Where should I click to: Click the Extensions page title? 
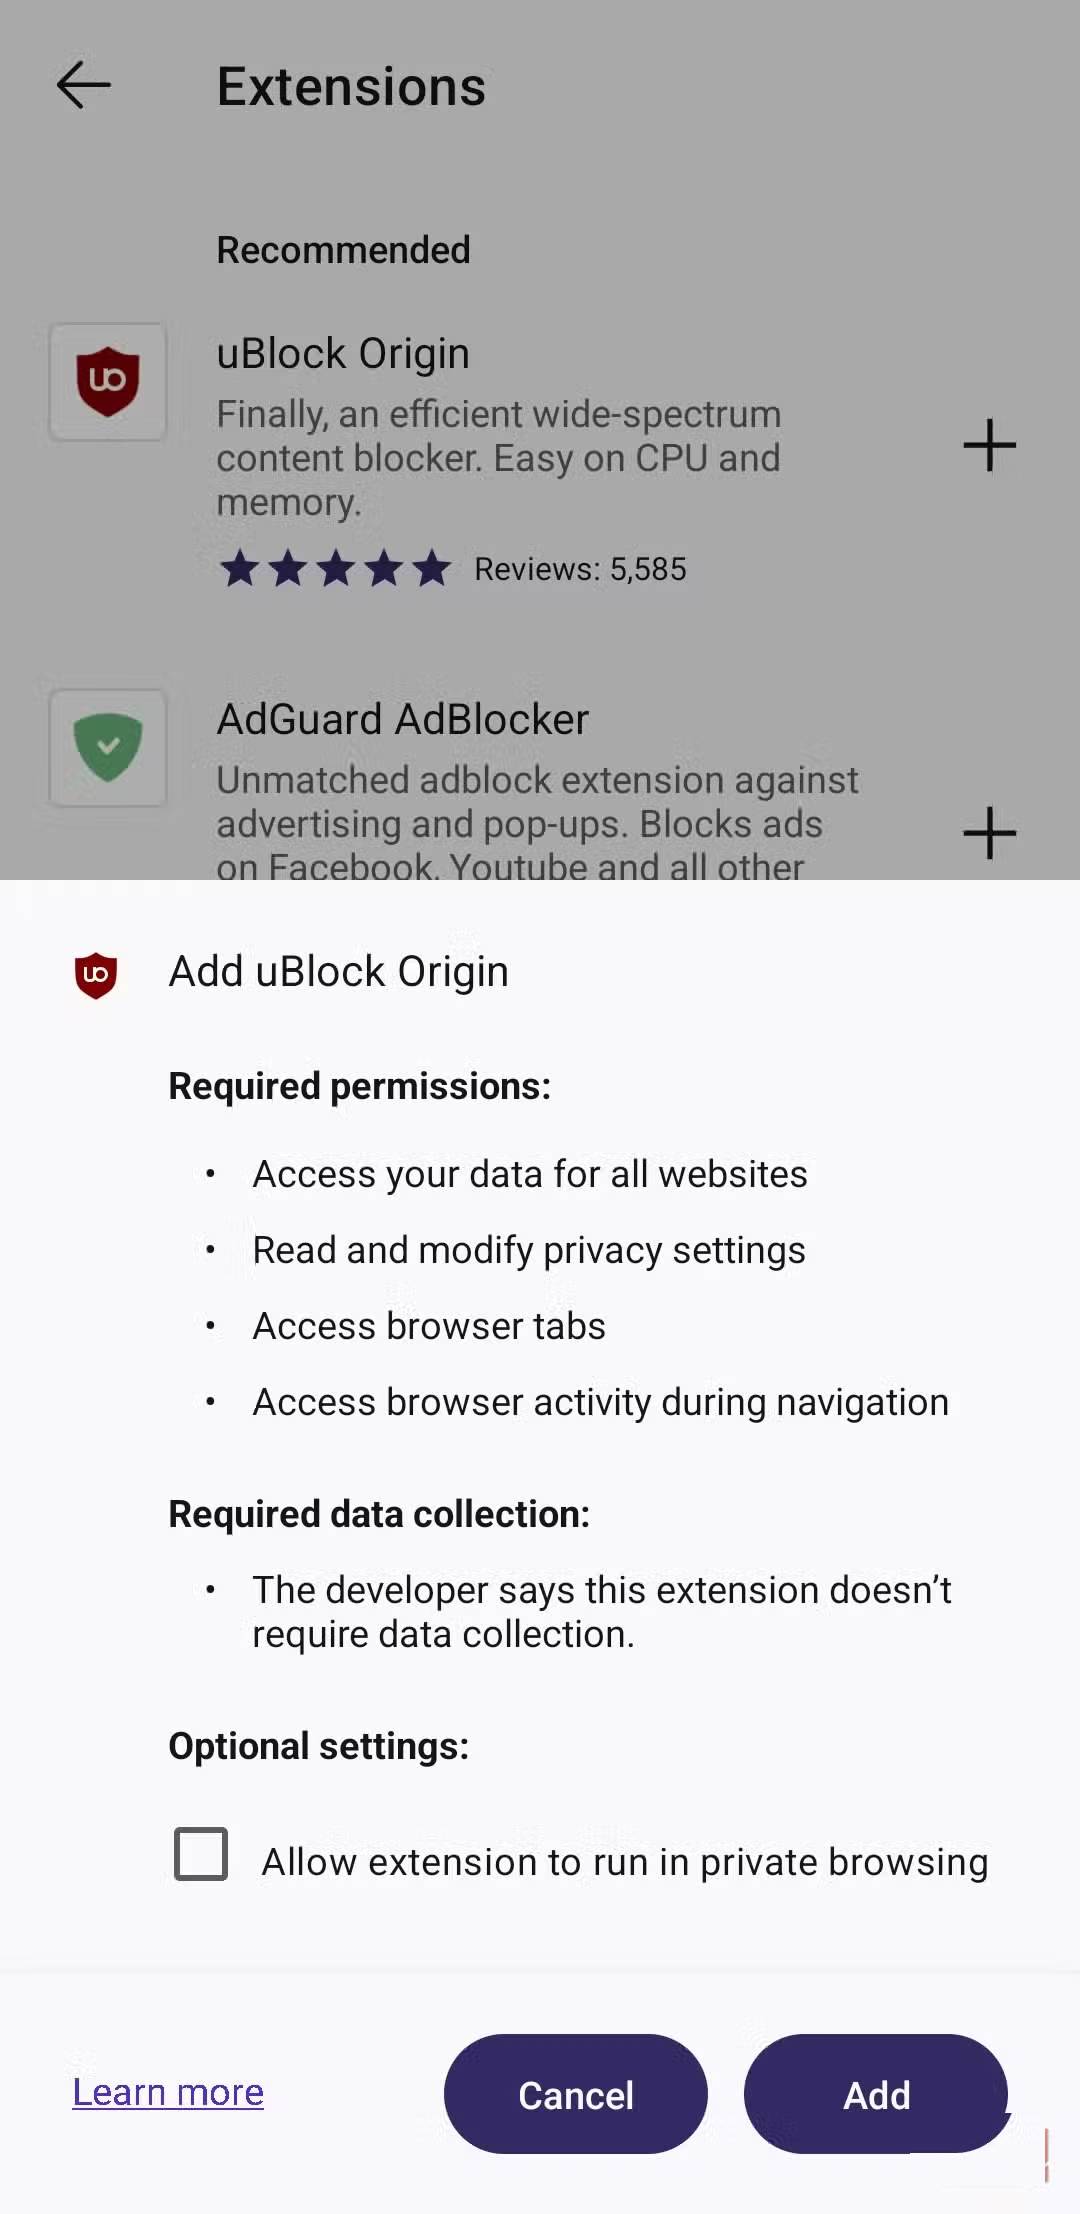click(x=351, y=86)
